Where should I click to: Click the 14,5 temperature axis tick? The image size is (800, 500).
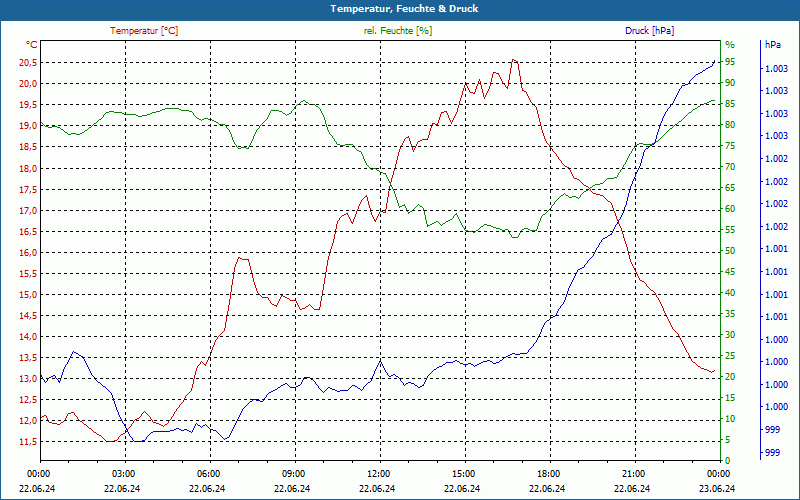coord(28,316)
